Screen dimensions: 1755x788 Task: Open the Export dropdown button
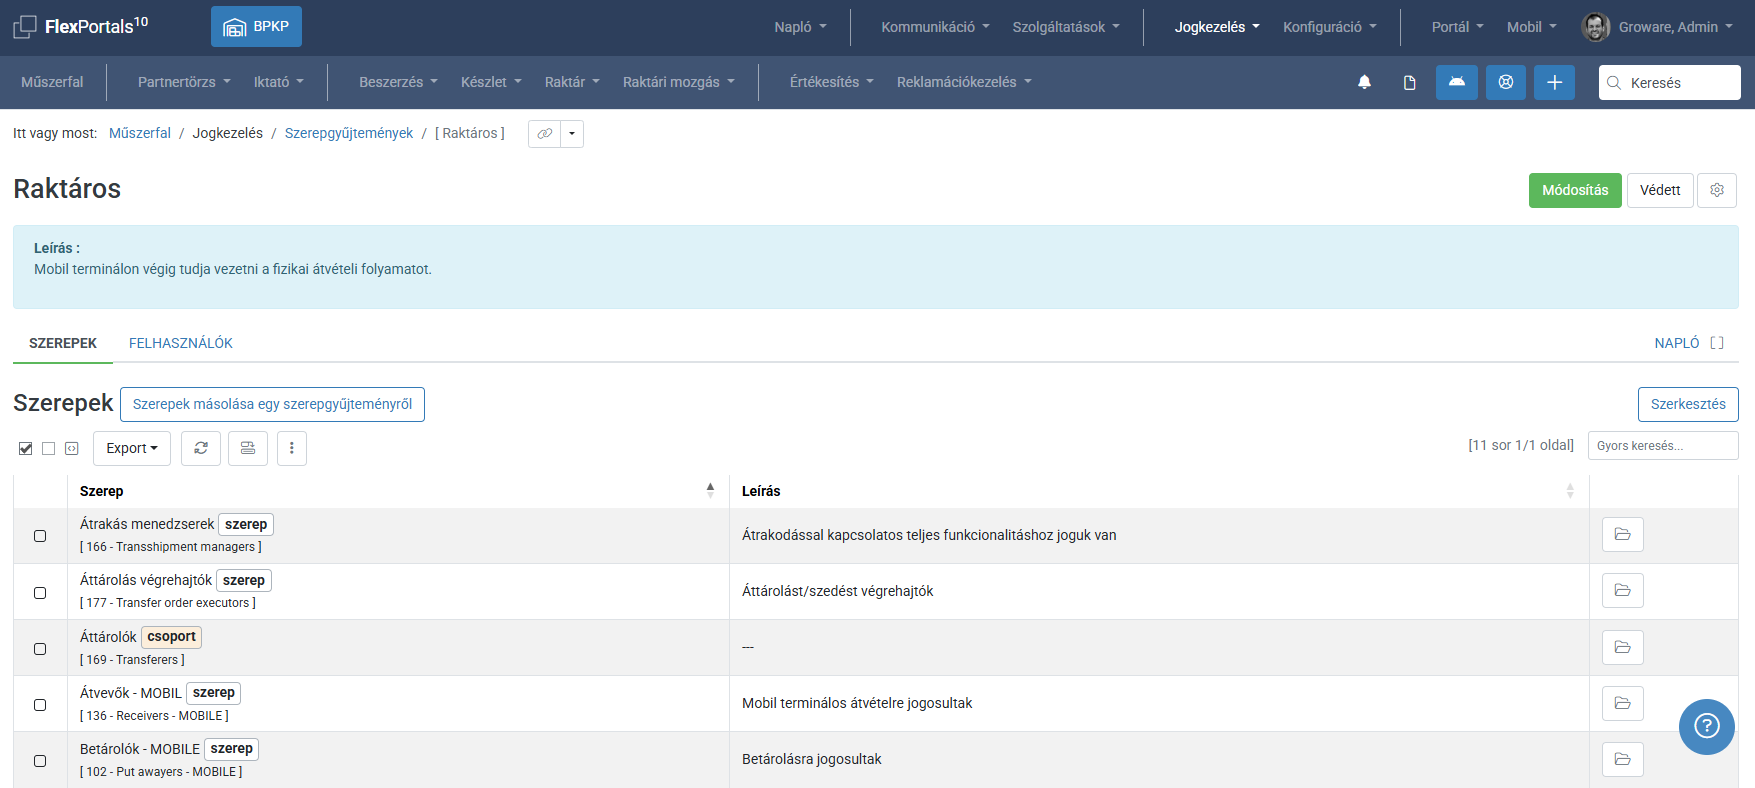tap(132, 448)
